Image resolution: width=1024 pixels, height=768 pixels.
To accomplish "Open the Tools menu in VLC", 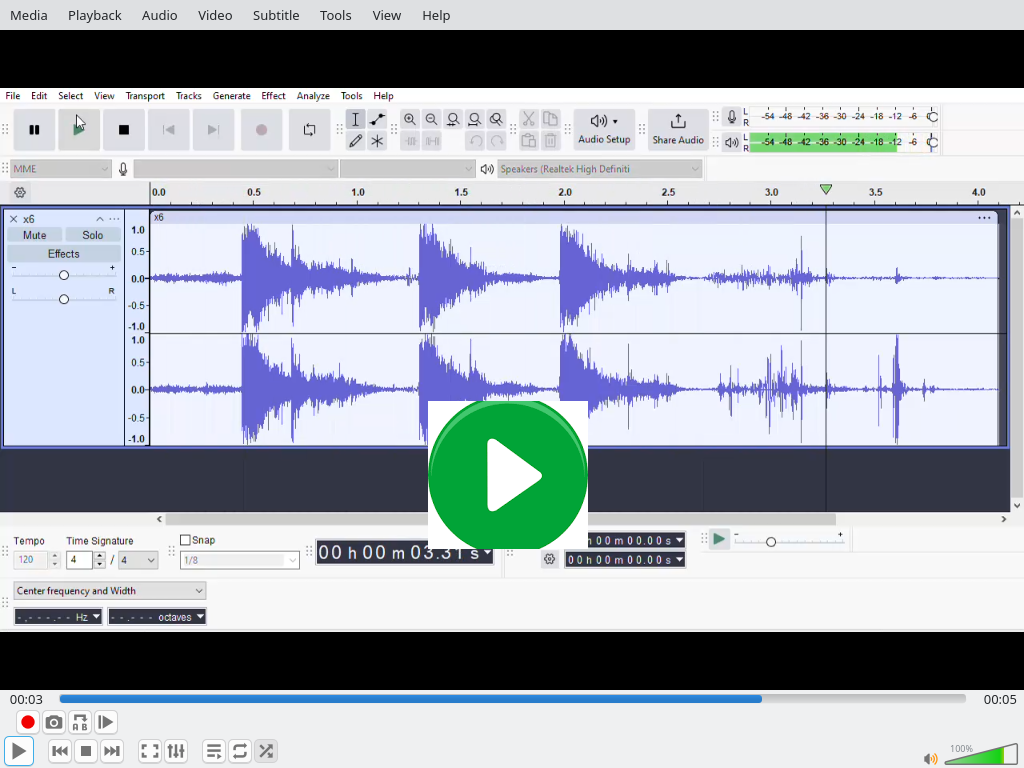I will tap(336, 15).
